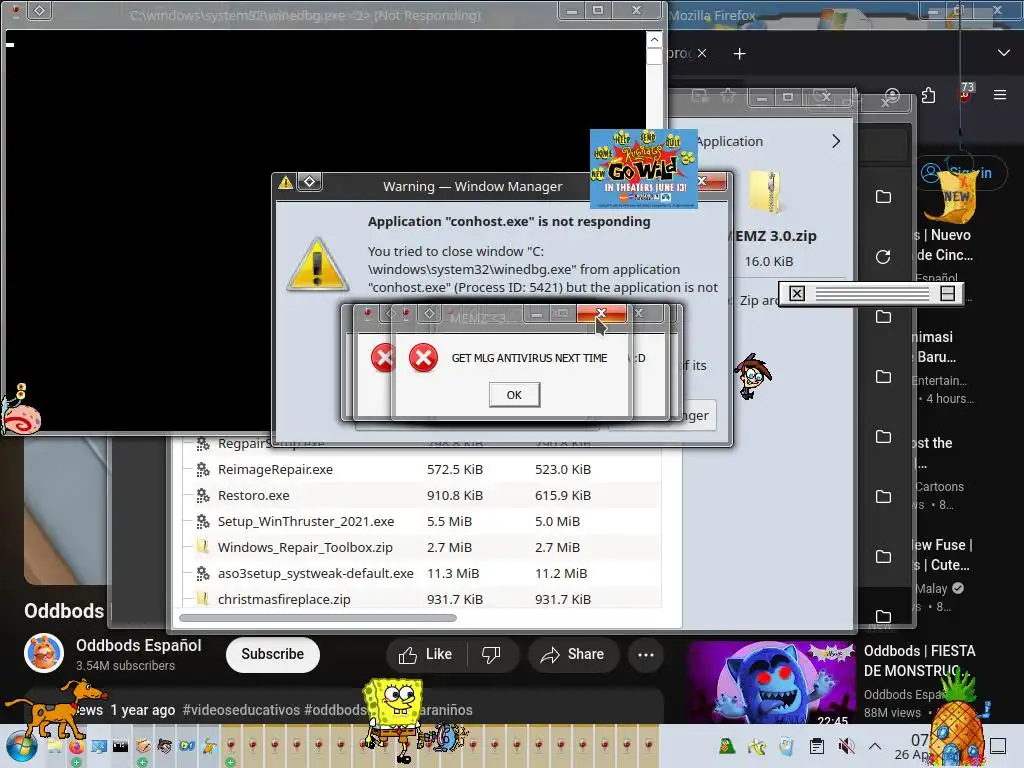This screenshot has height=768, width=1024.
Task: Click the extension icon with 73 badge
Action: click(x=965, y=93)
